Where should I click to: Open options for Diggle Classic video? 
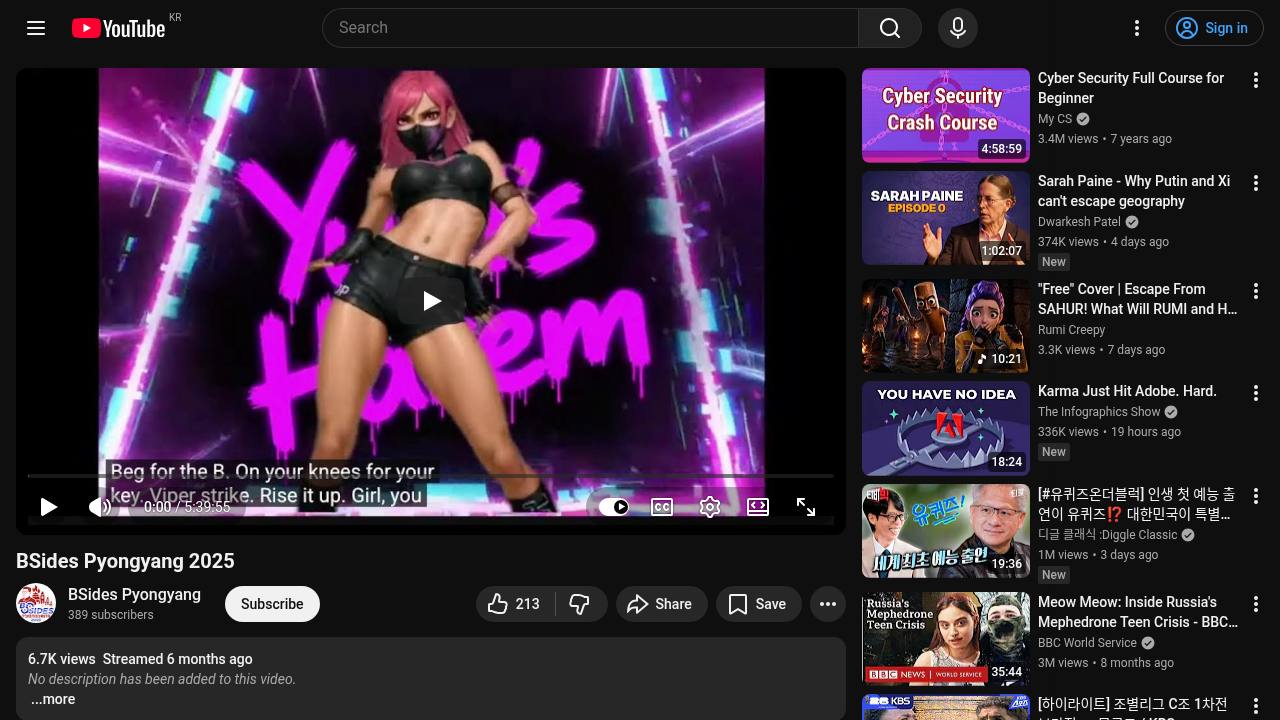pyautogui.click(x=1256, y=497)
